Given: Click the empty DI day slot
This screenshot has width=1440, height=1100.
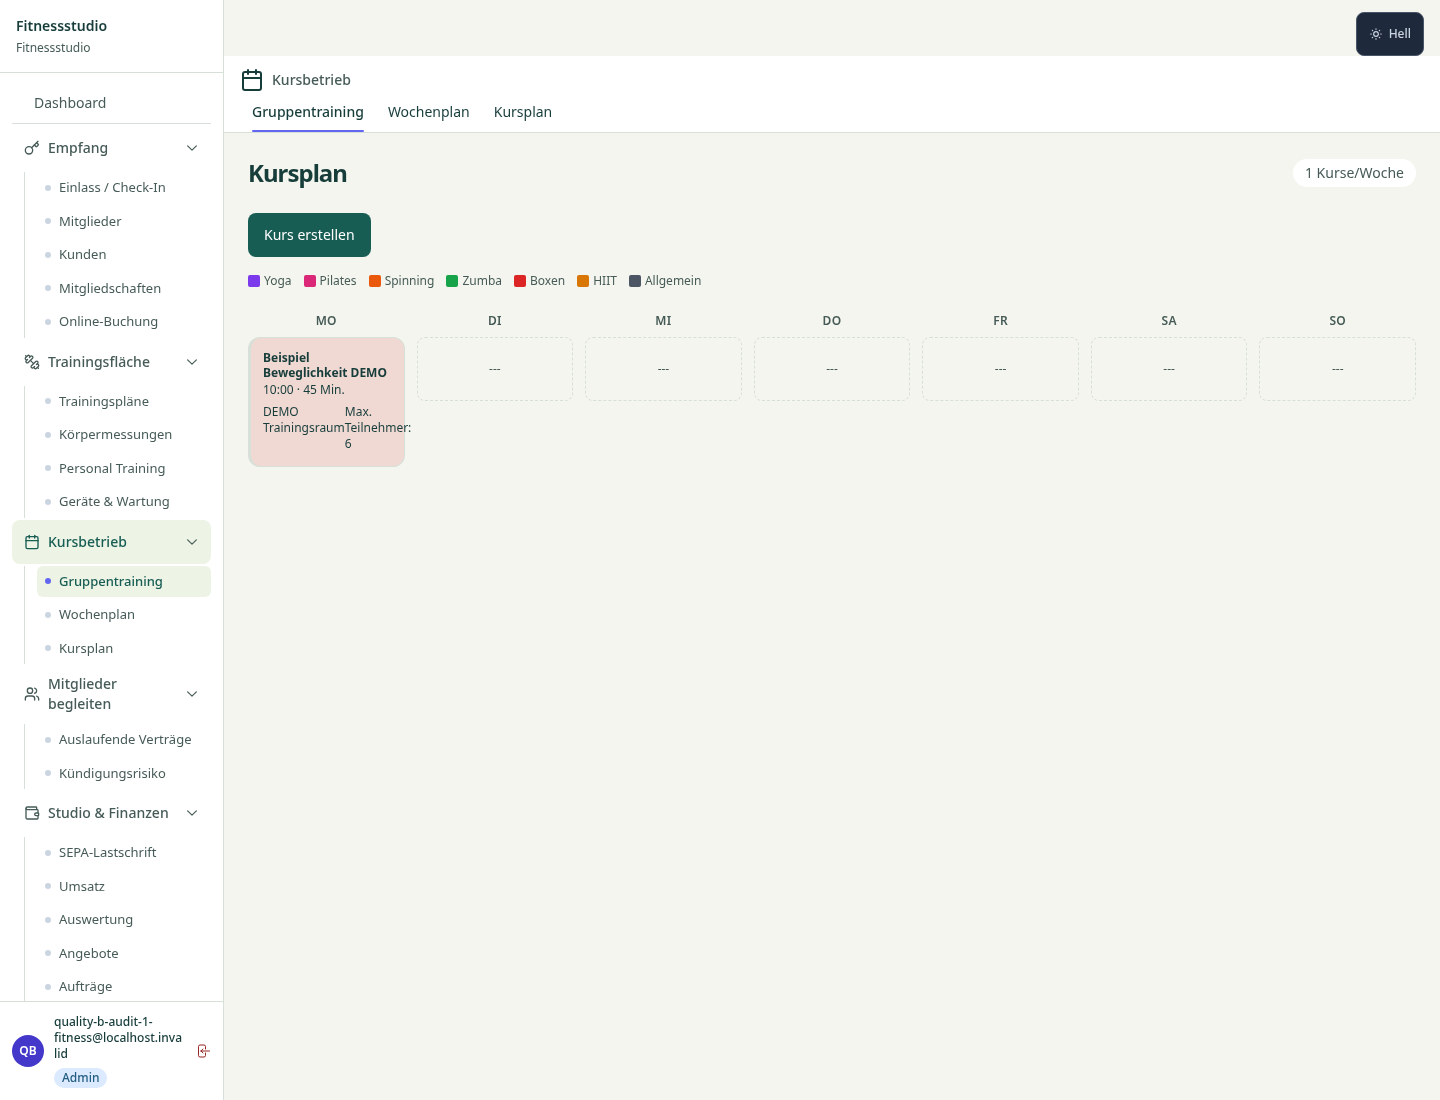Looking at the screenshot, I should coord(495,369).
